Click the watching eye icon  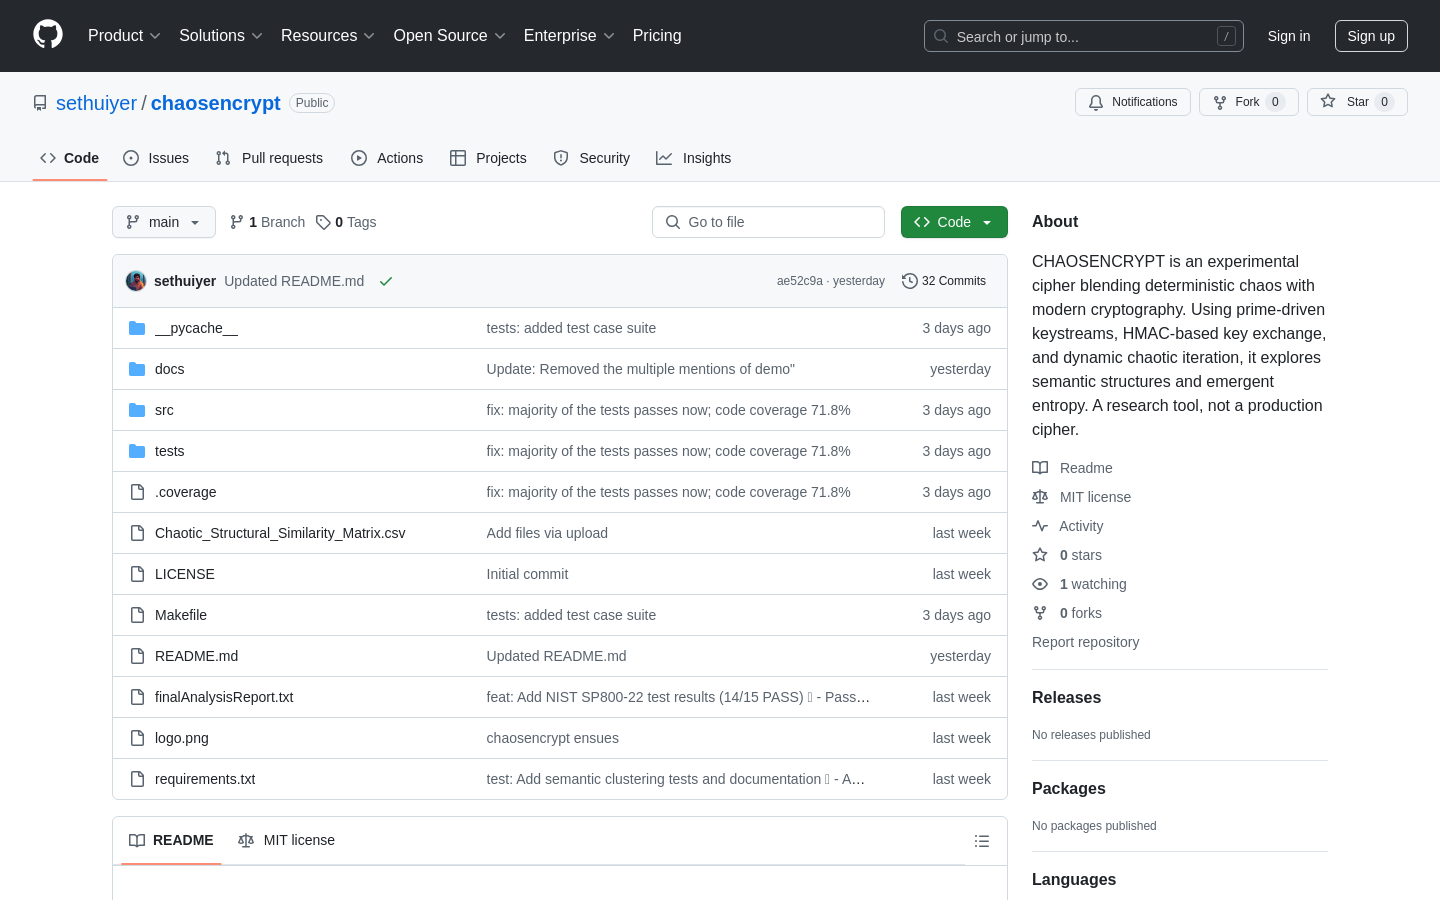[1040, 584]
